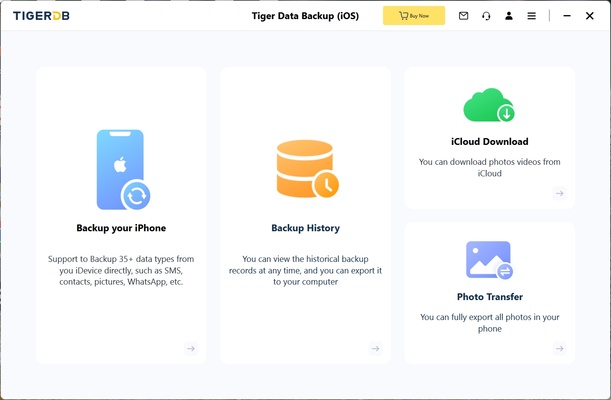Click the TIGERDB logo

41,16
